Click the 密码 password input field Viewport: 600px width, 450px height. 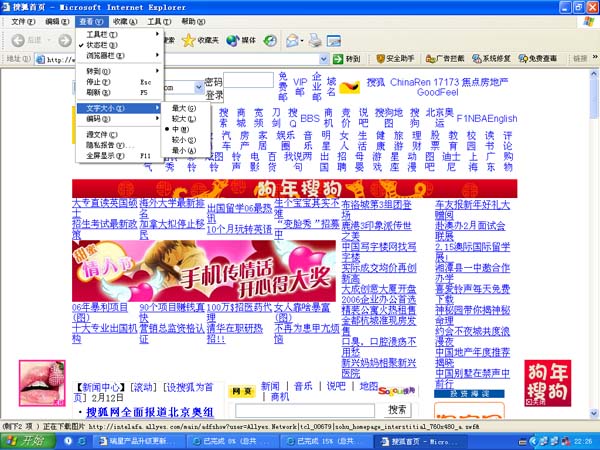coord(249,80)
